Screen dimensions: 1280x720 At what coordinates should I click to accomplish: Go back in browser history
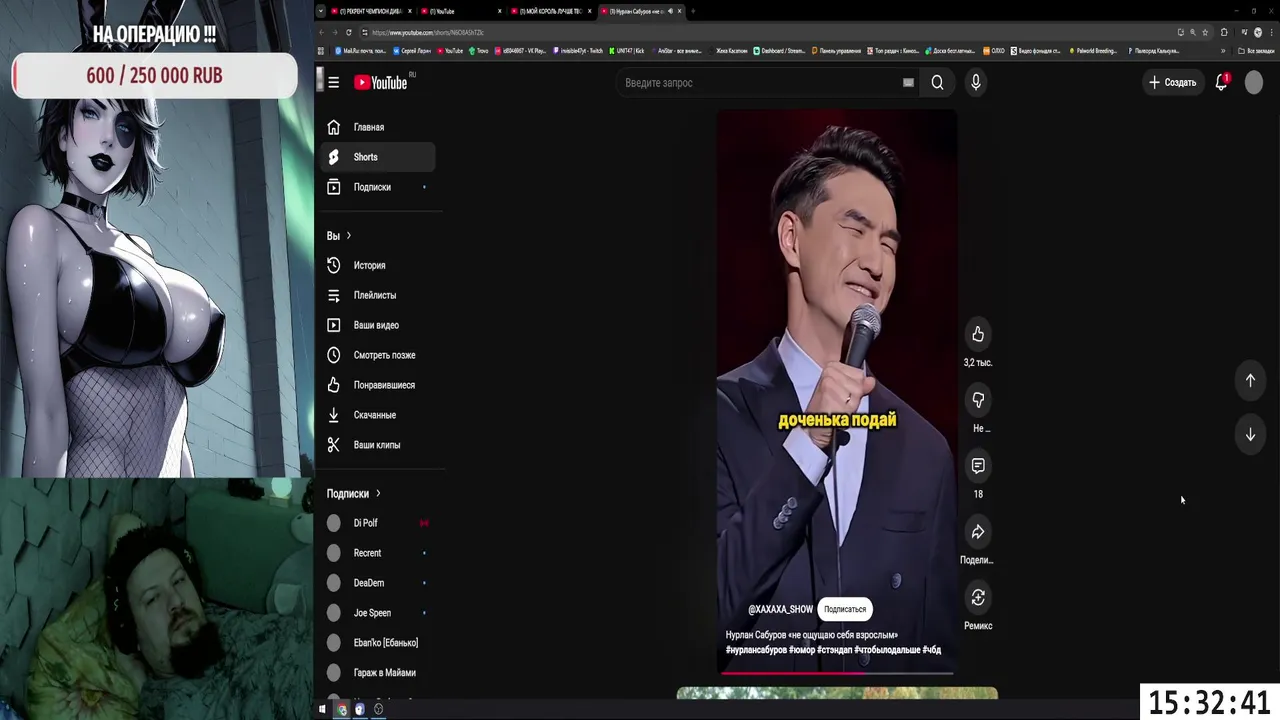click(321, 32)
